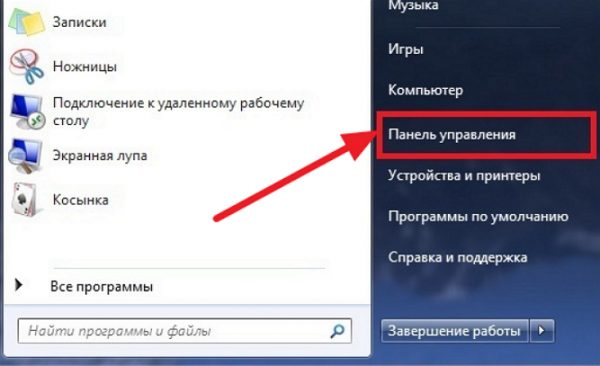This screenshot has width=600, height=366.
Task: Open the Записки sticky notes icon
Action: coord(27,22)
